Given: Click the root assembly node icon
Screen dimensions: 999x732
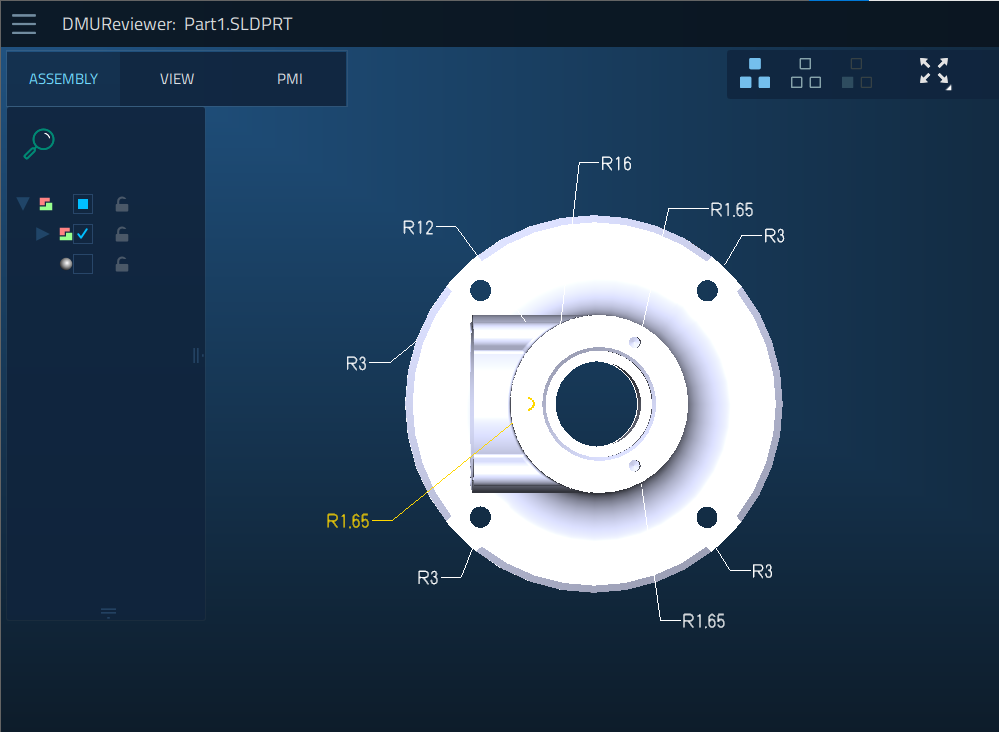Looking at the screenshot, I should click(x=46, y=204).
